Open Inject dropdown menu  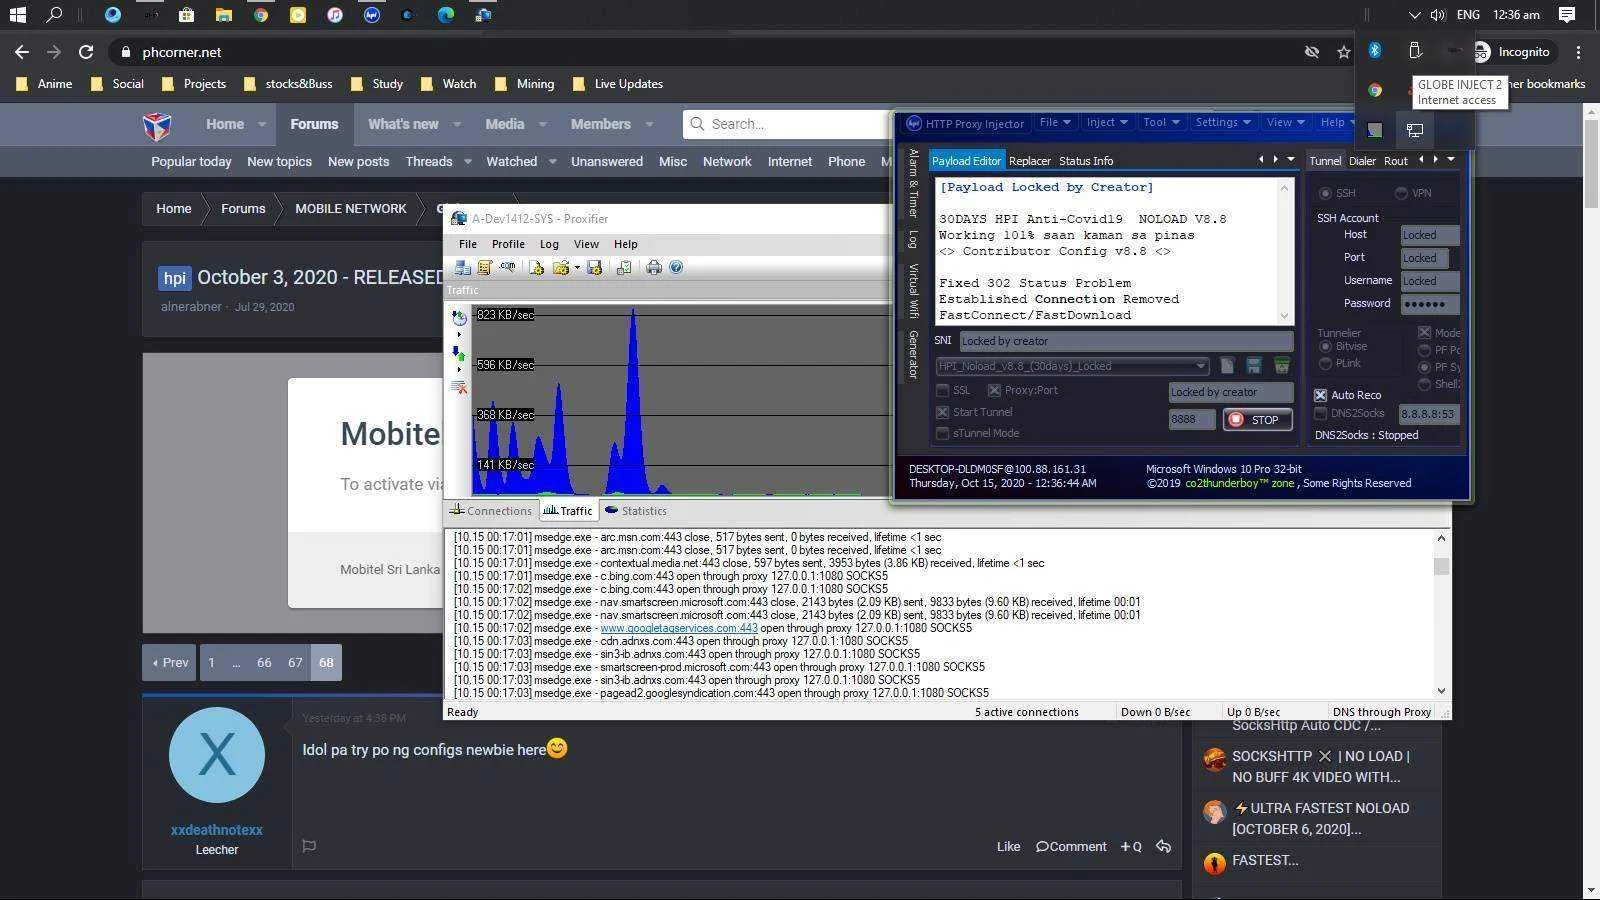point(1106,122)
